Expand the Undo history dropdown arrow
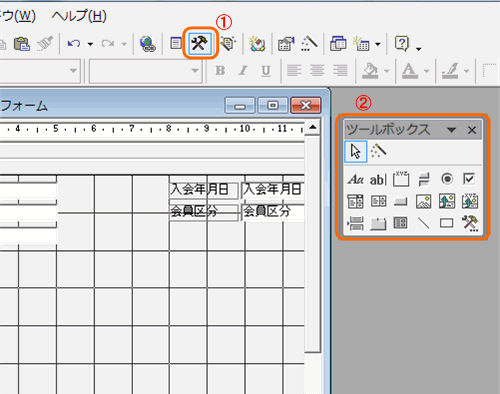This screenshot has width=500, height=394. click(x=90, y=44)
